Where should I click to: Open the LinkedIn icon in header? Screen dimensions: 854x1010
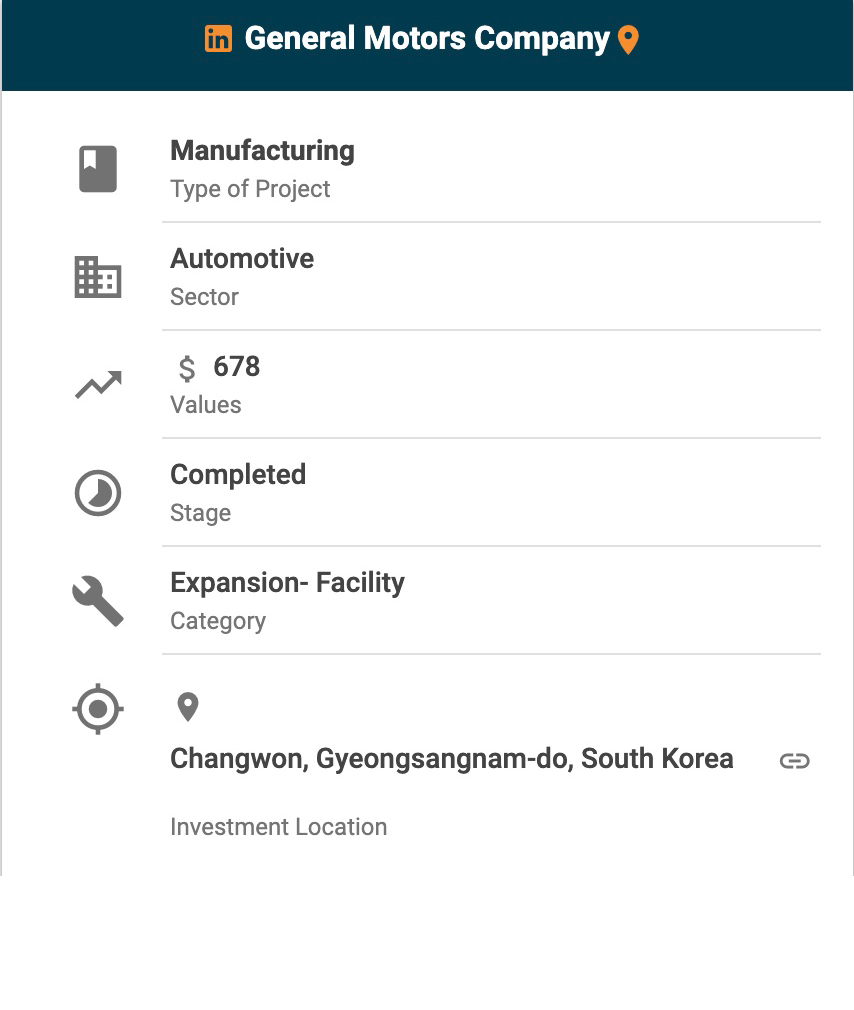point(218,39)
